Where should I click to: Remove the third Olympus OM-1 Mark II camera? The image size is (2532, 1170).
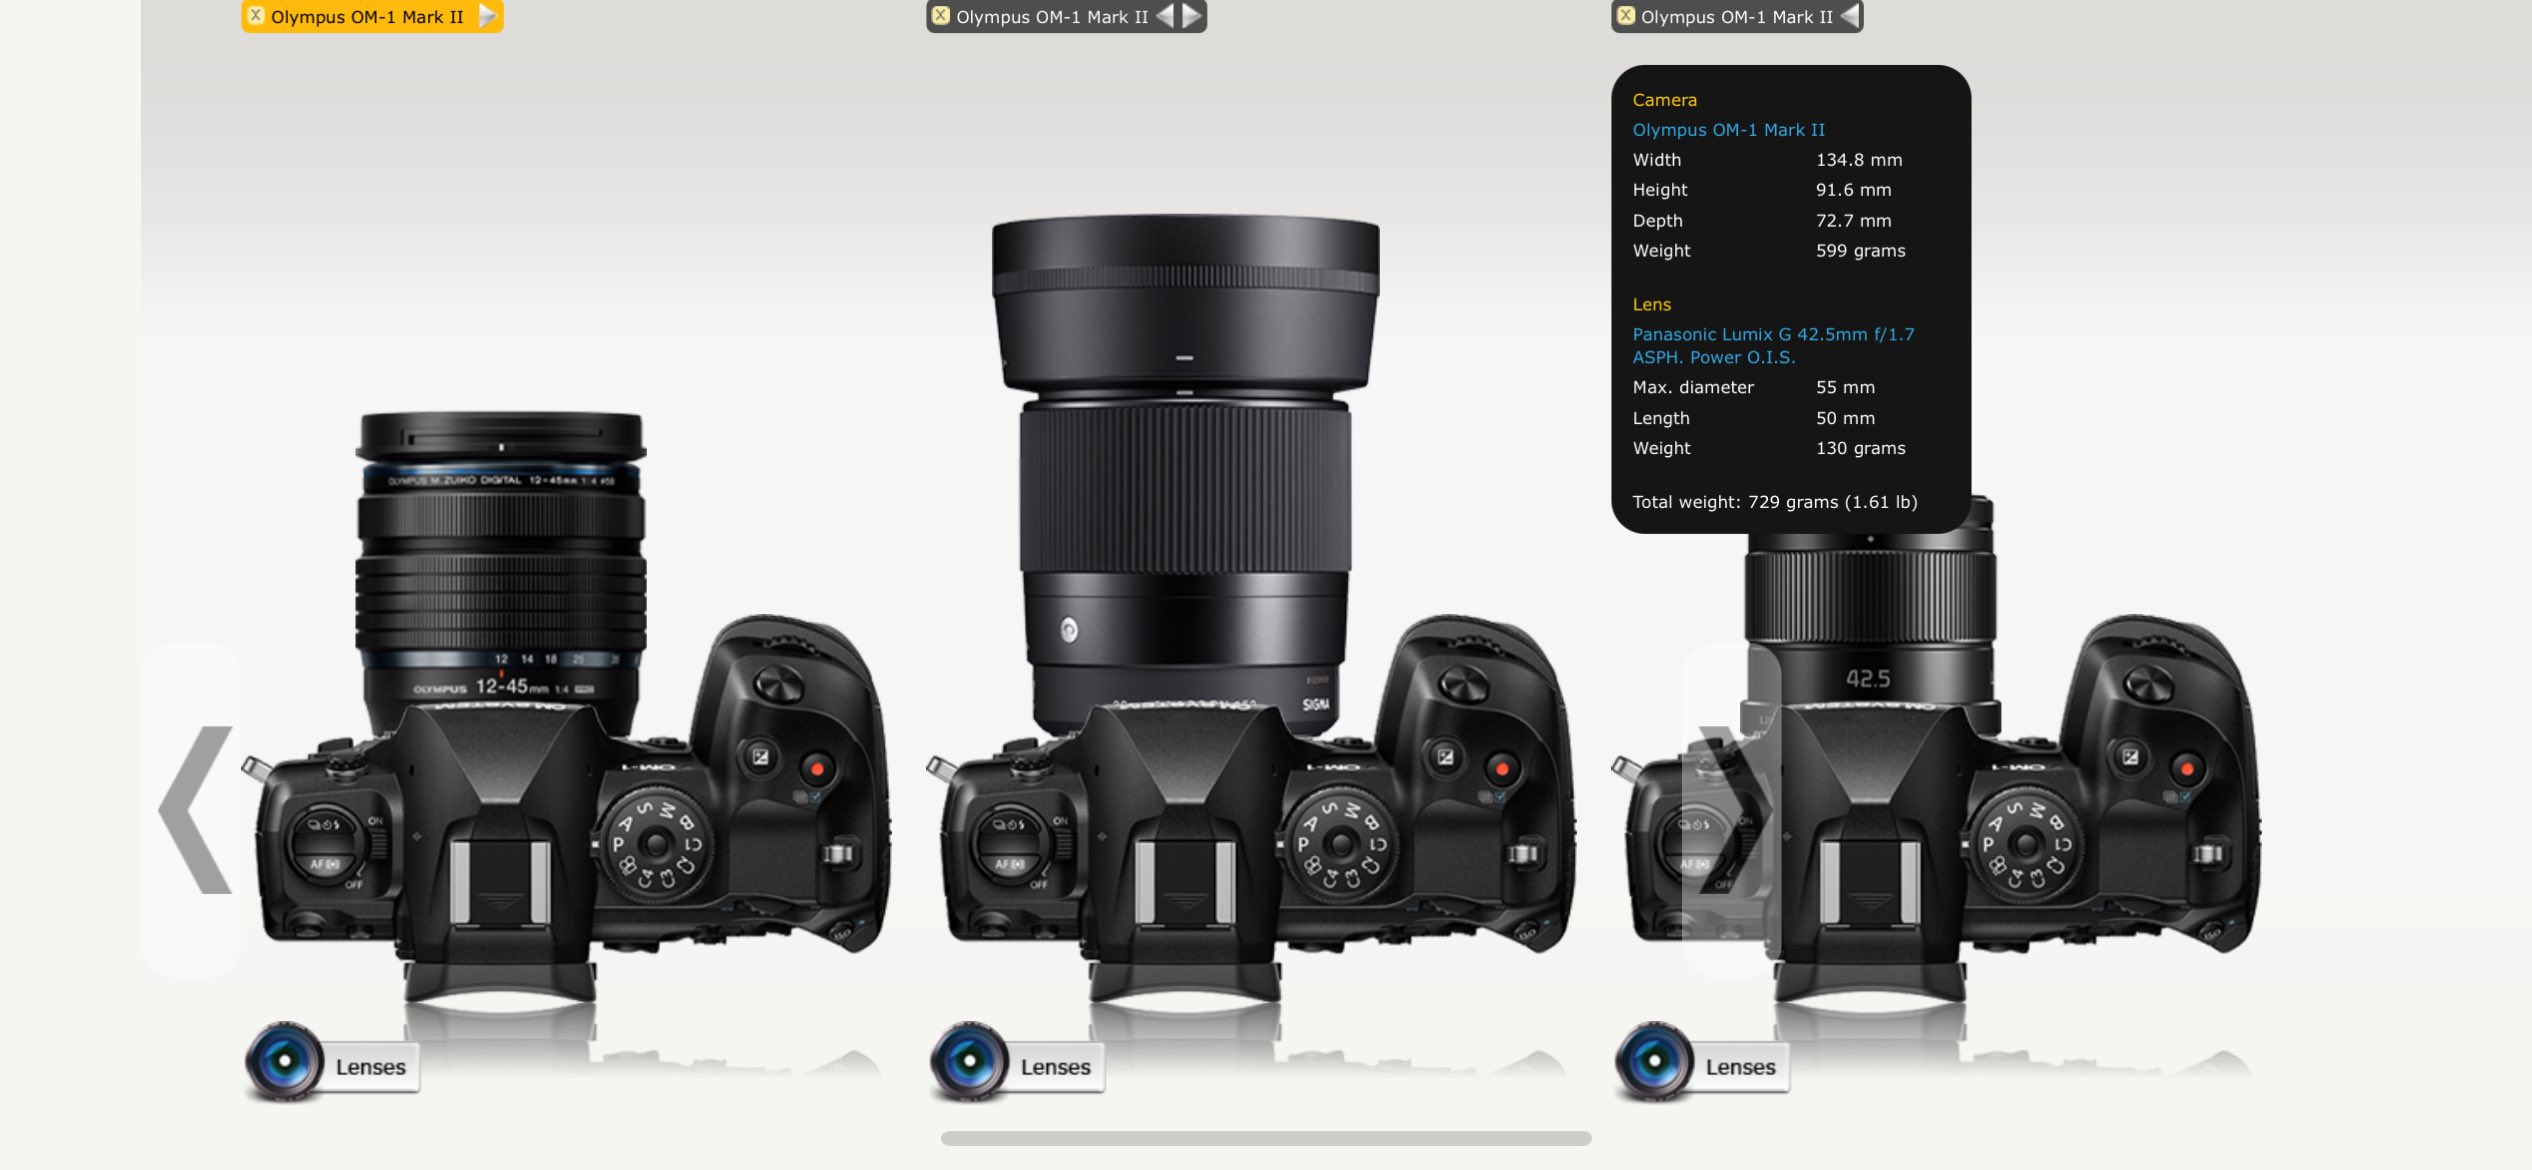[x=1625, y=16]
